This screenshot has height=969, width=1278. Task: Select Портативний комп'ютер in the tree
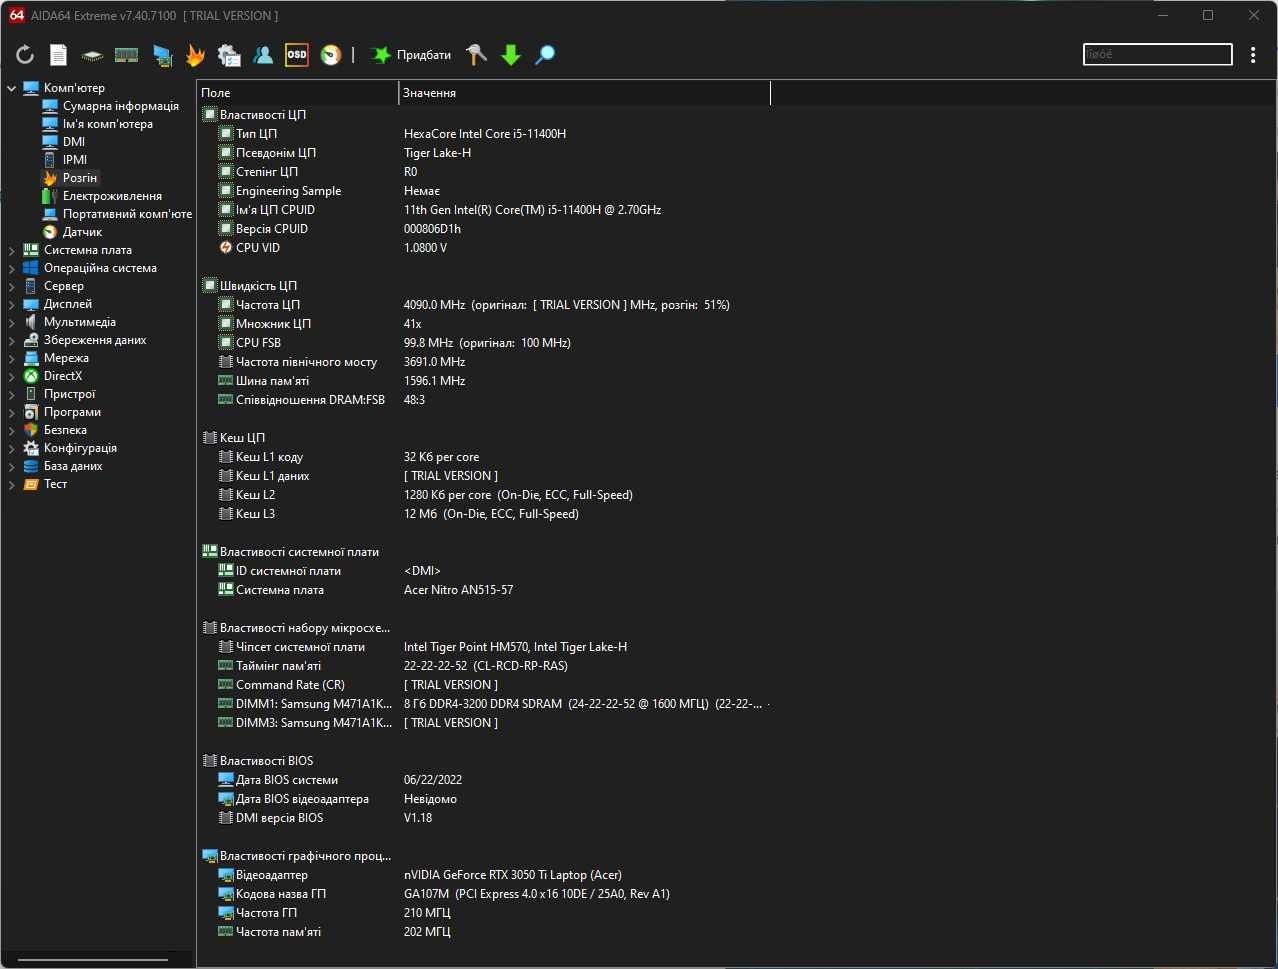127,214
